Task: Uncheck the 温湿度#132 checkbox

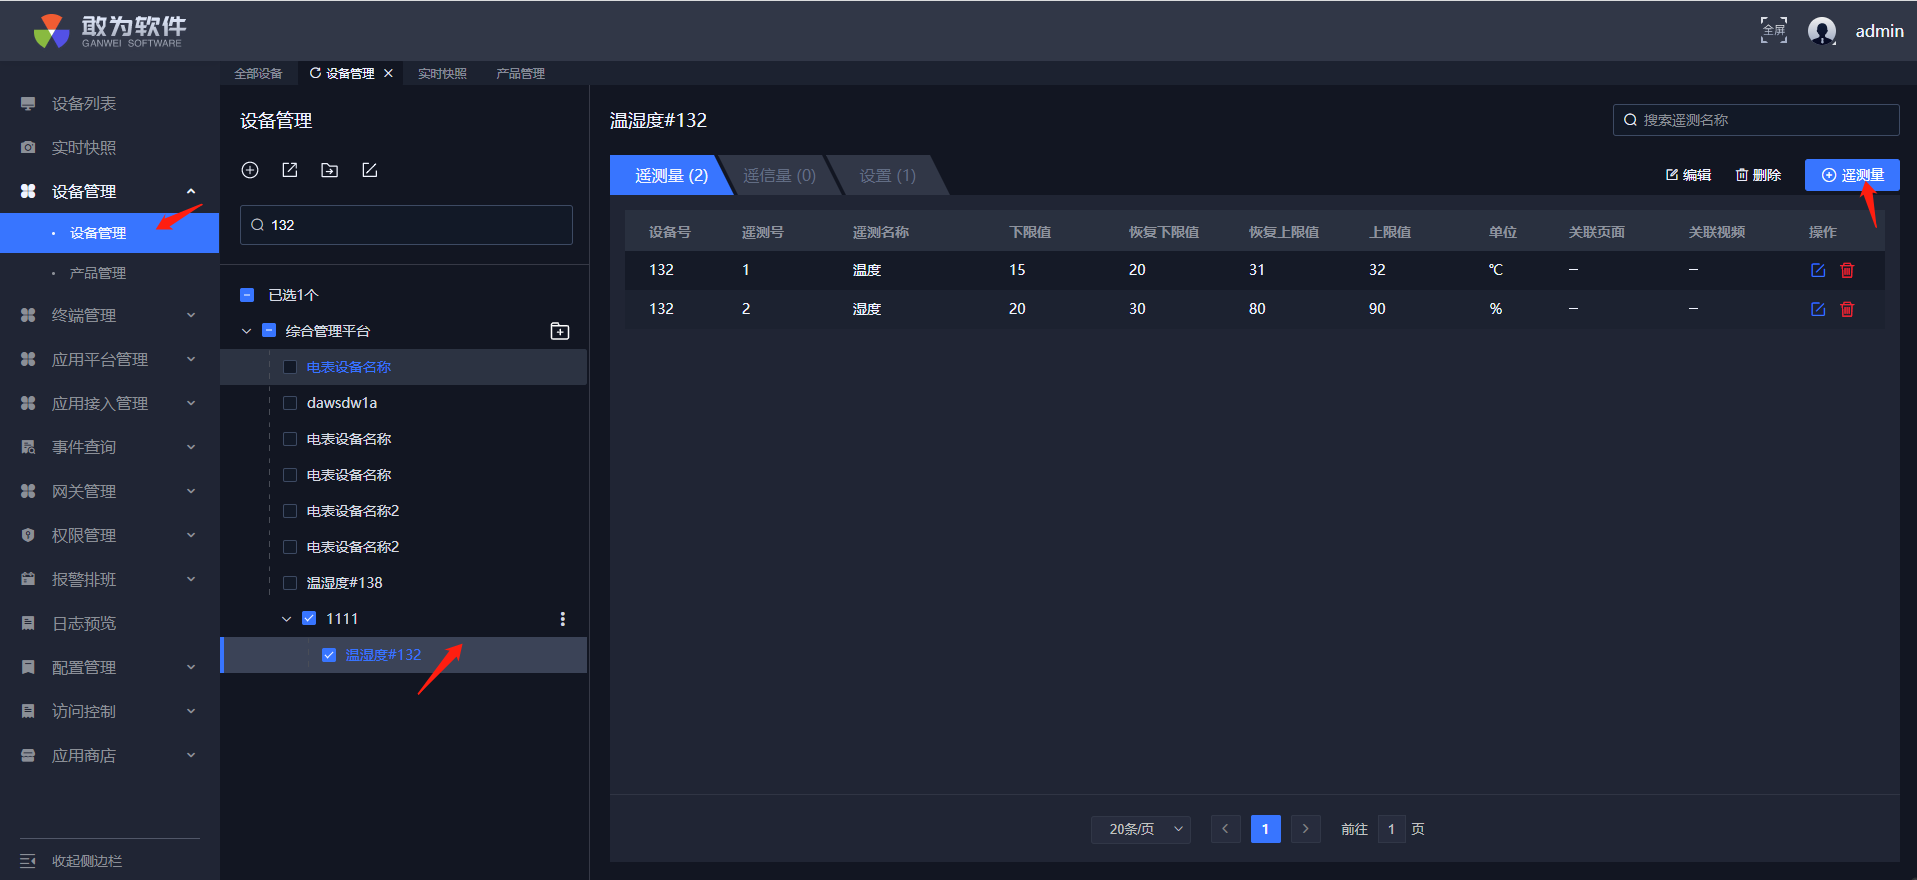Action: tap(329, 655)
